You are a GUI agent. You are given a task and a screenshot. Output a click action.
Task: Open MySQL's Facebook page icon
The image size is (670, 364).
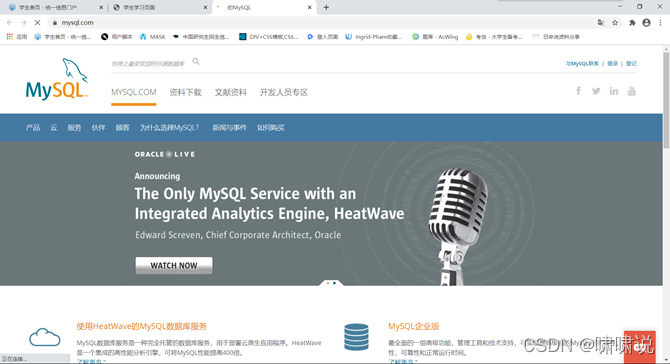[578, 91]
